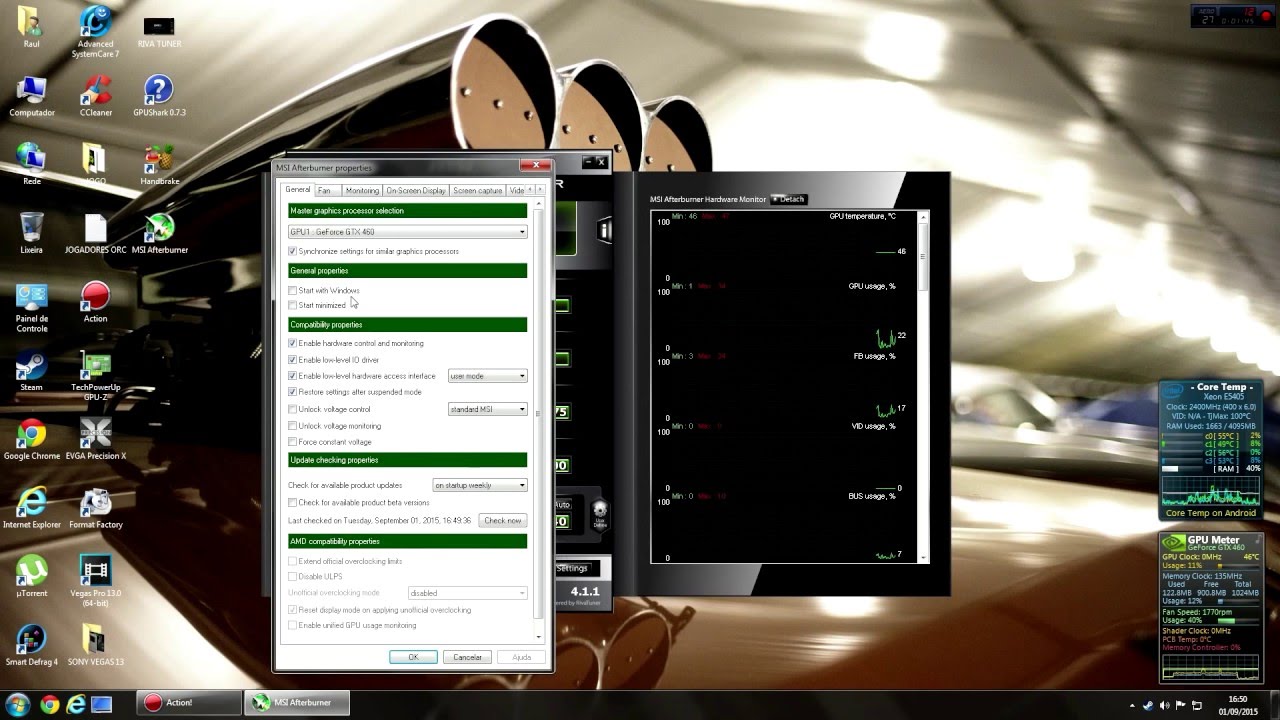Check the product beta versions option

coord(292,502)
